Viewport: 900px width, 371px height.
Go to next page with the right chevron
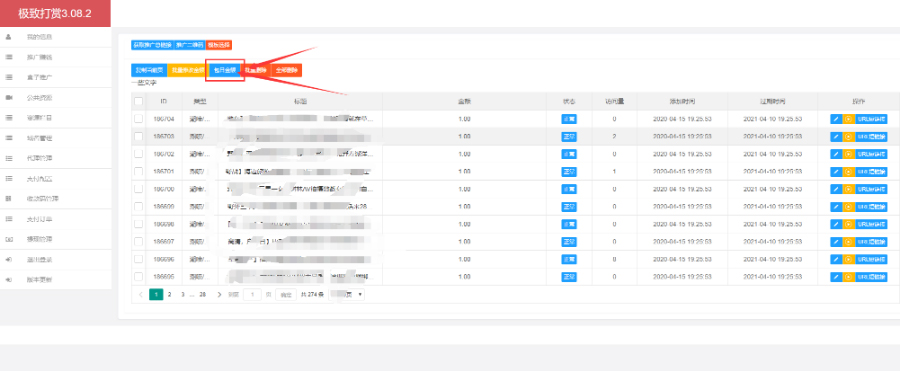(x=219, y=294)
